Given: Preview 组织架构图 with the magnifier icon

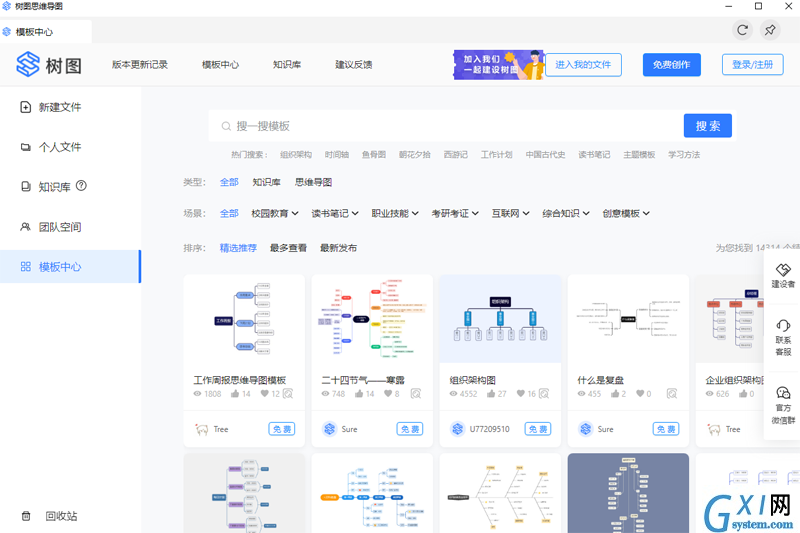Looking at the screenshot, I should point(544,393).
